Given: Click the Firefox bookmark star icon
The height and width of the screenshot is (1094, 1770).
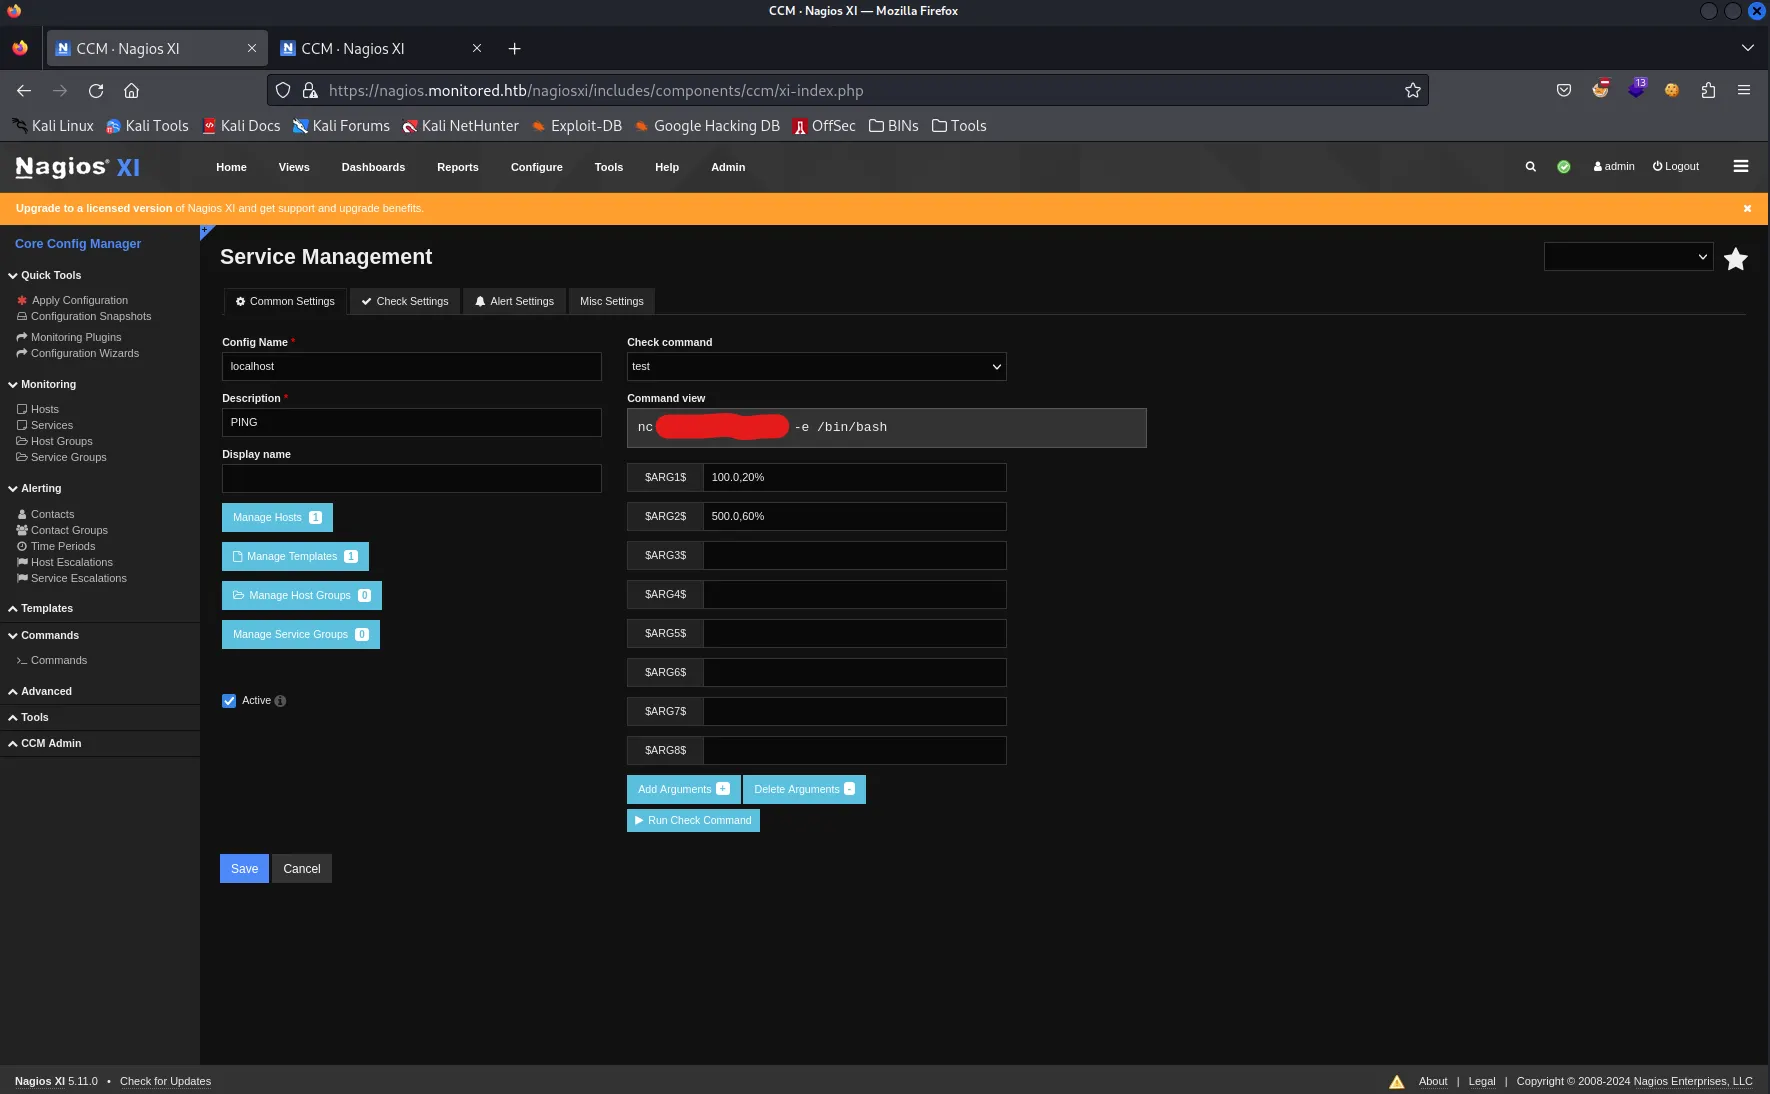Looking at the screenshot, I should pyautogui.click(x=1412, y=91).
